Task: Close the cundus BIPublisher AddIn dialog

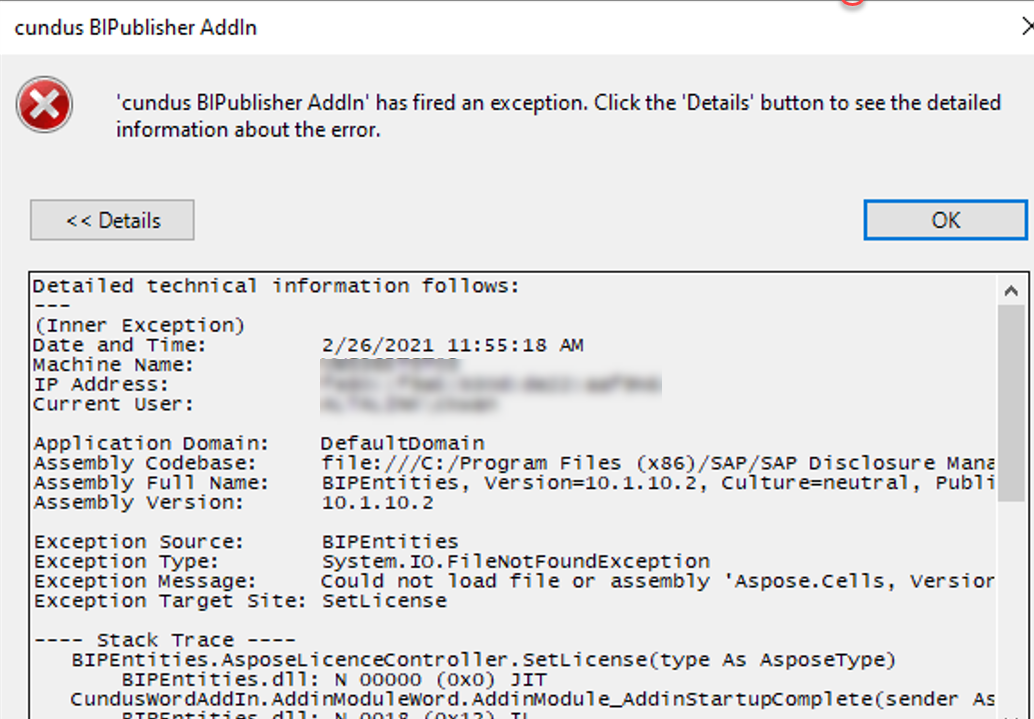Action: click(x=1027, y=27)
